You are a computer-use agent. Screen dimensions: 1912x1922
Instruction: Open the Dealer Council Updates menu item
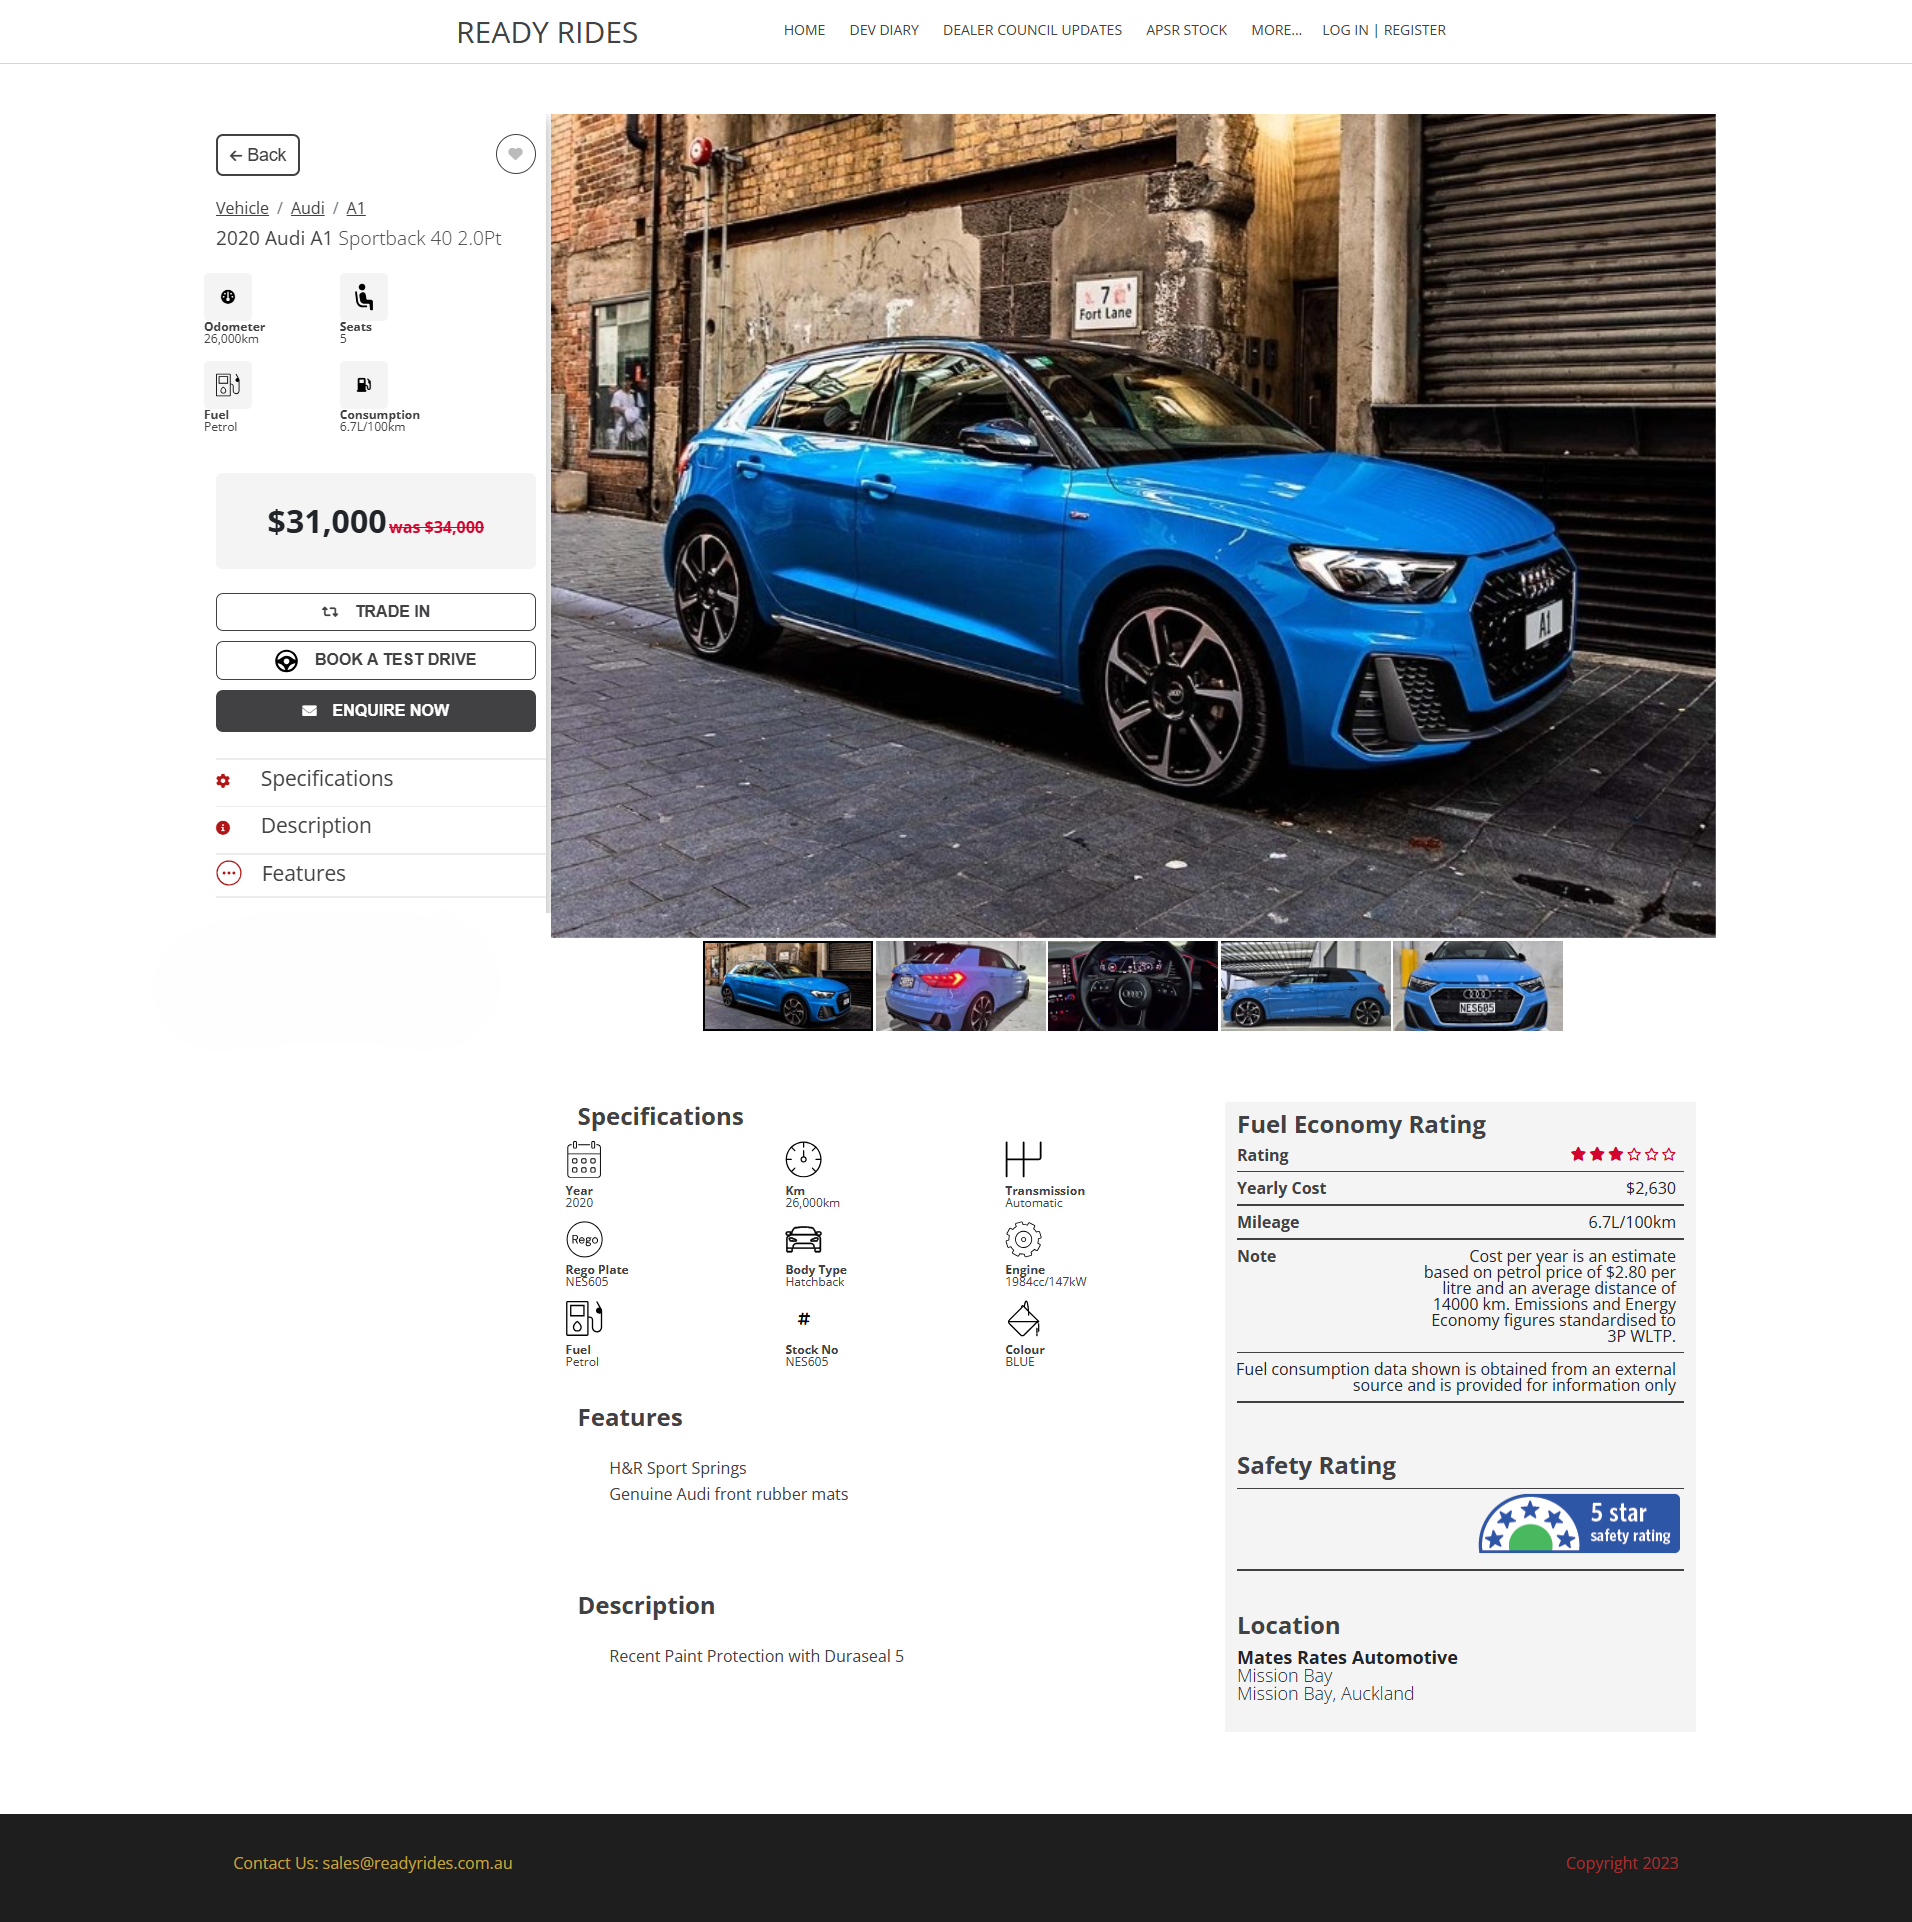1032,30
